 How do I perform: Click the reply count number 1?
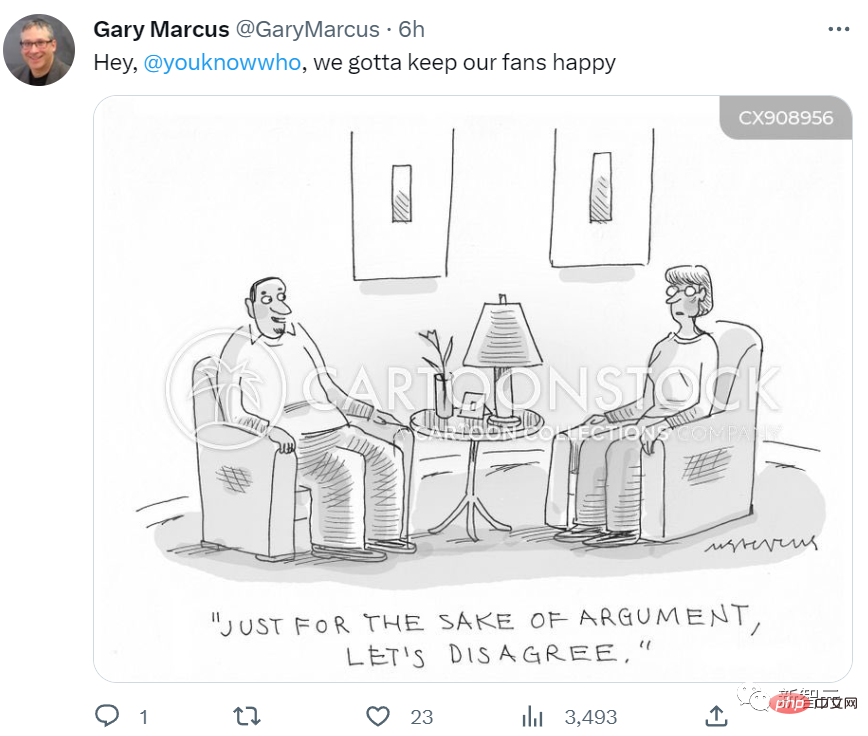144,716
